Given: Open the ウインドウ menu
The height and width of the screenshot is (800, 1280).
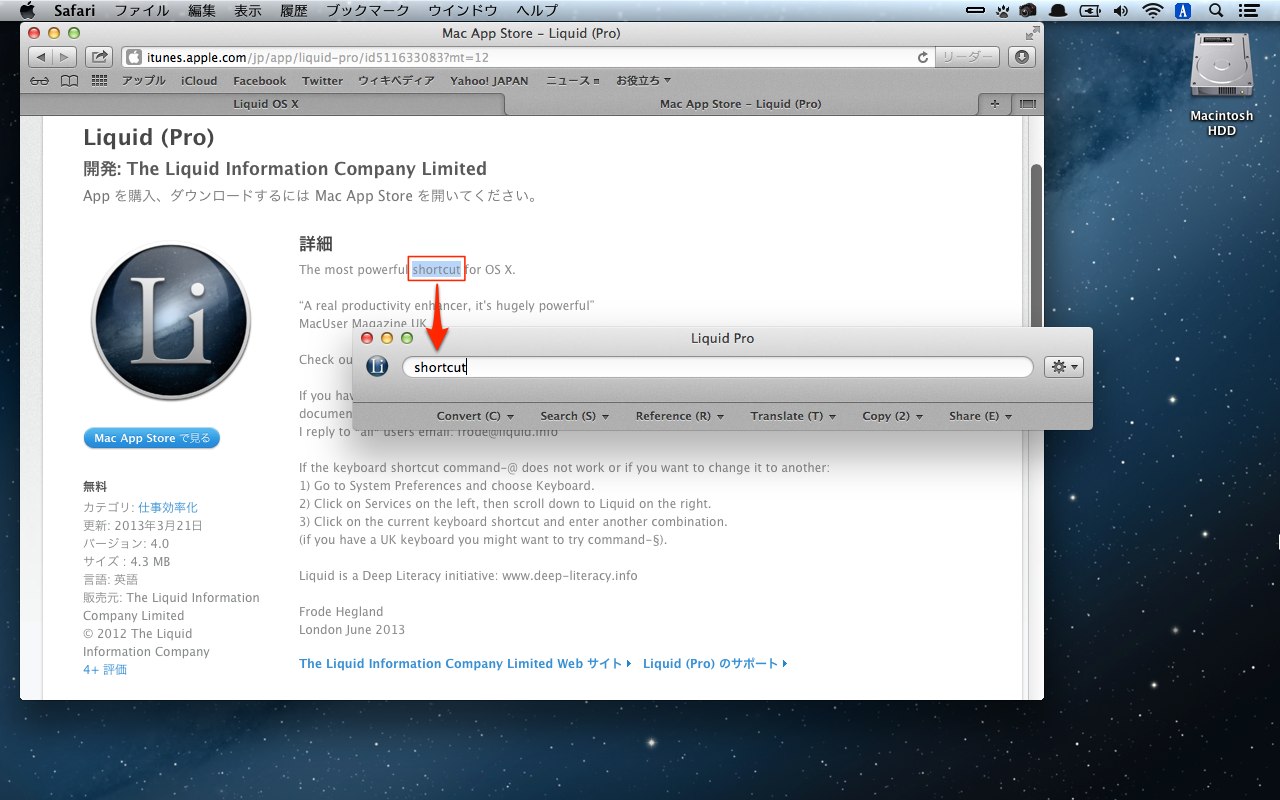Looking at the screenshot, I should click(x=463, y=11).
